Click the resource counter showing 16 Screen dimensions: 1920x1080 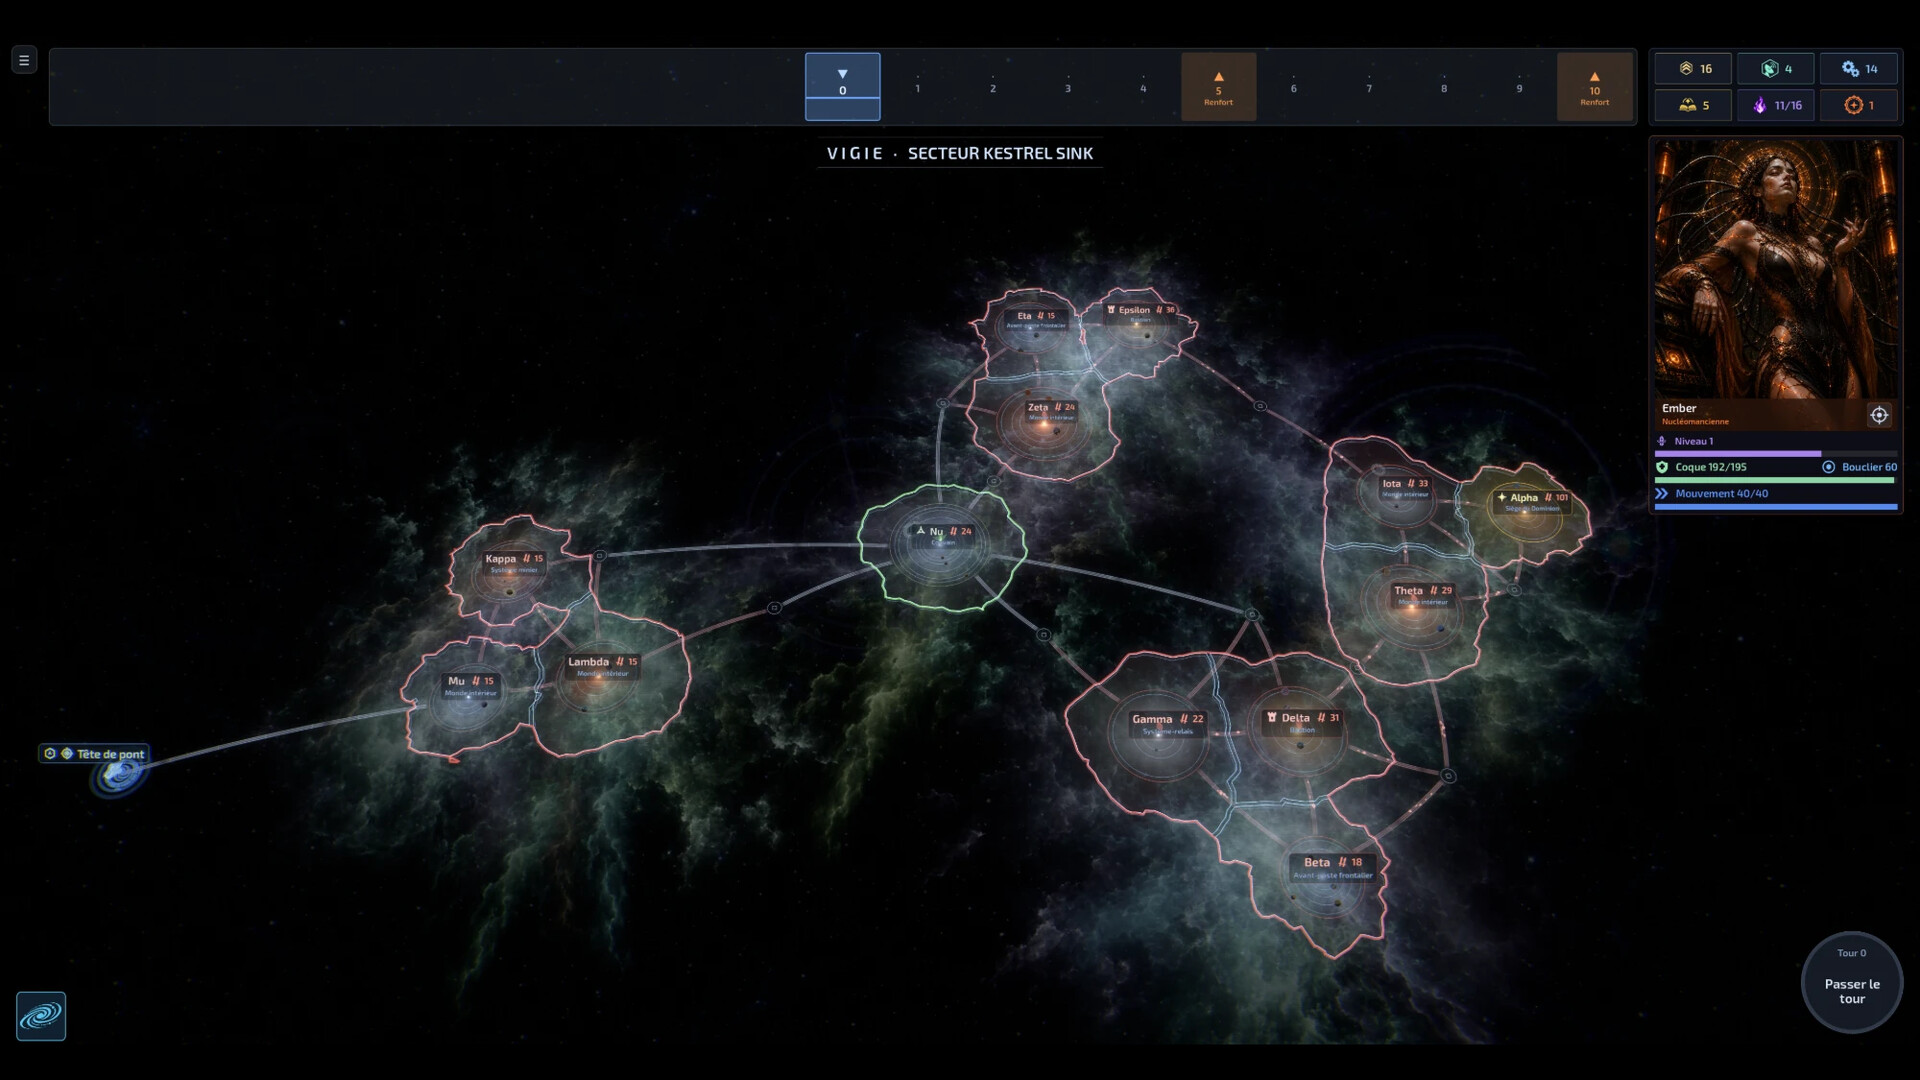[1693, 69]
